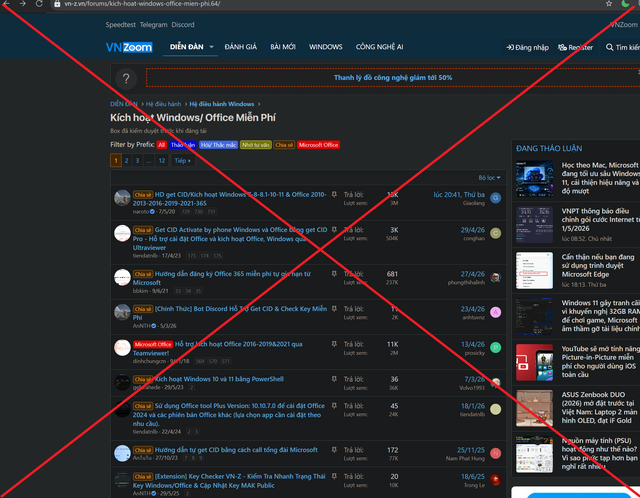Click dinhchungcm avatar on Teamviewer thread
Viewport: 640px width, 498px height.
pyautogui.click(x=122, y=348)
